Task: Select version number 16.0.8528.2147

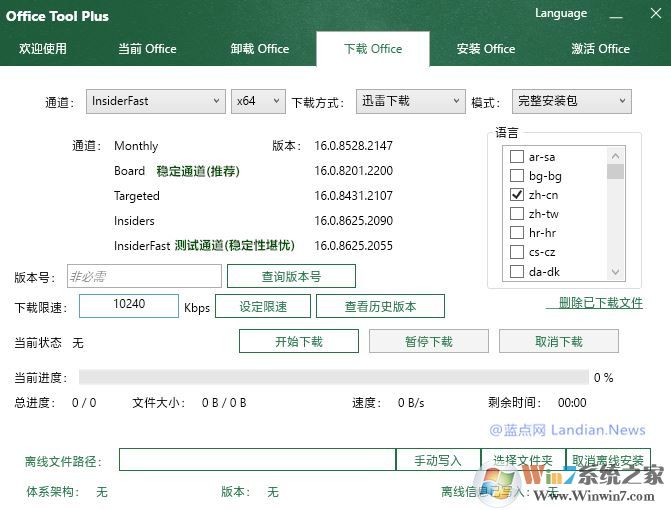Action: click(353, 146)
